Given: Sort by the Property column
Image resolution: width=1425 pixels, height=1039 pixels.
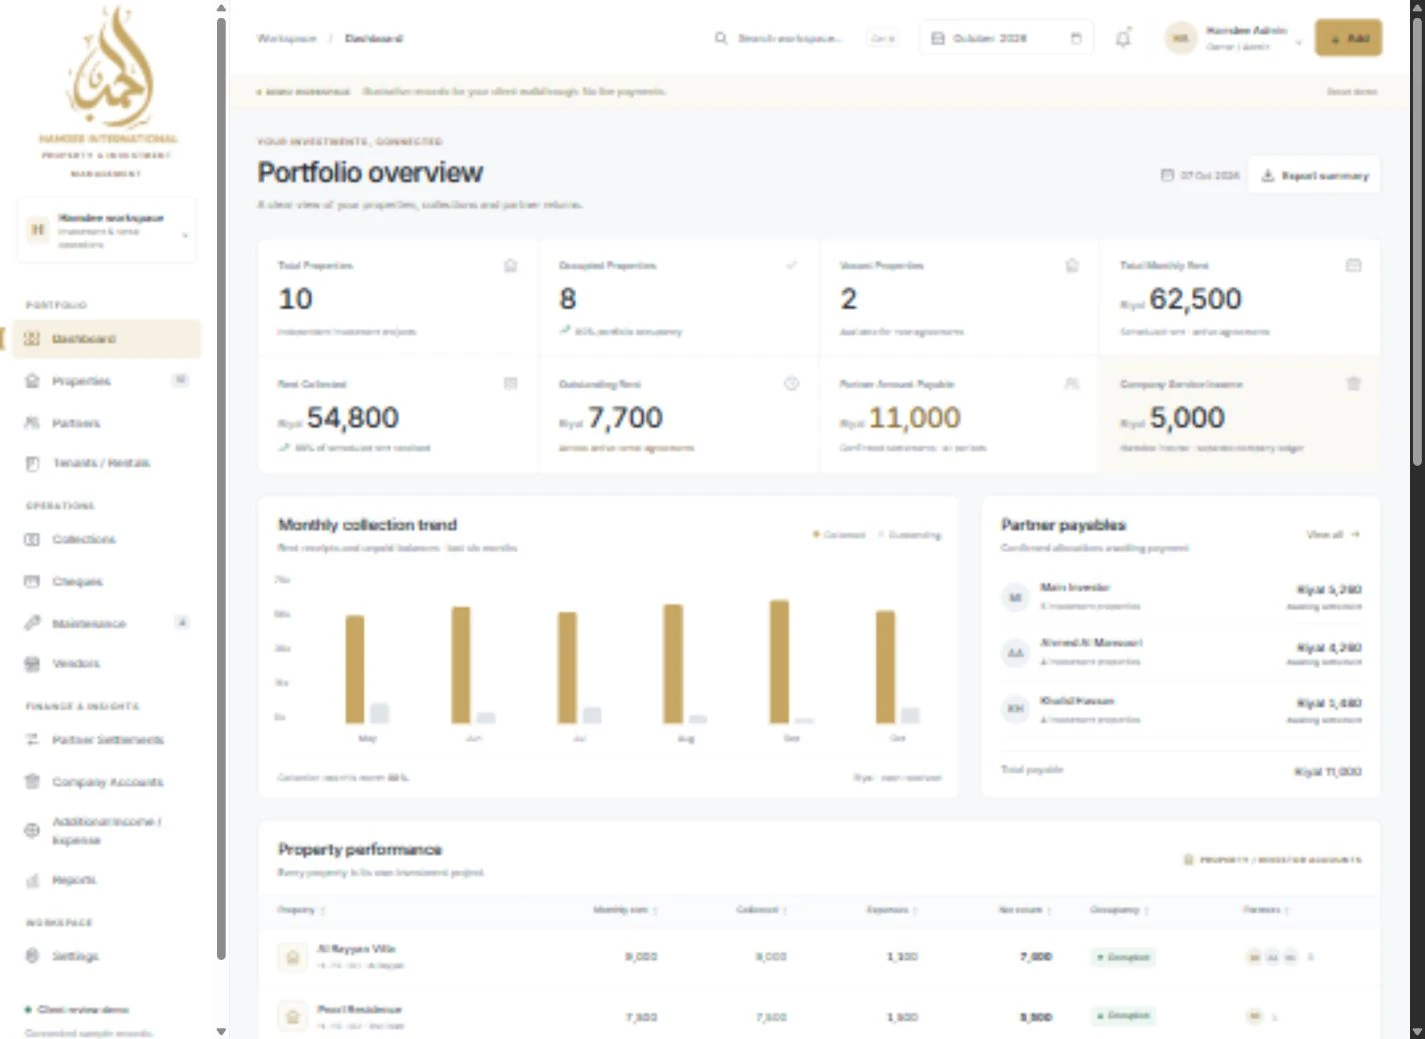Looking at the screenshot, I should (x=301, y=910).
